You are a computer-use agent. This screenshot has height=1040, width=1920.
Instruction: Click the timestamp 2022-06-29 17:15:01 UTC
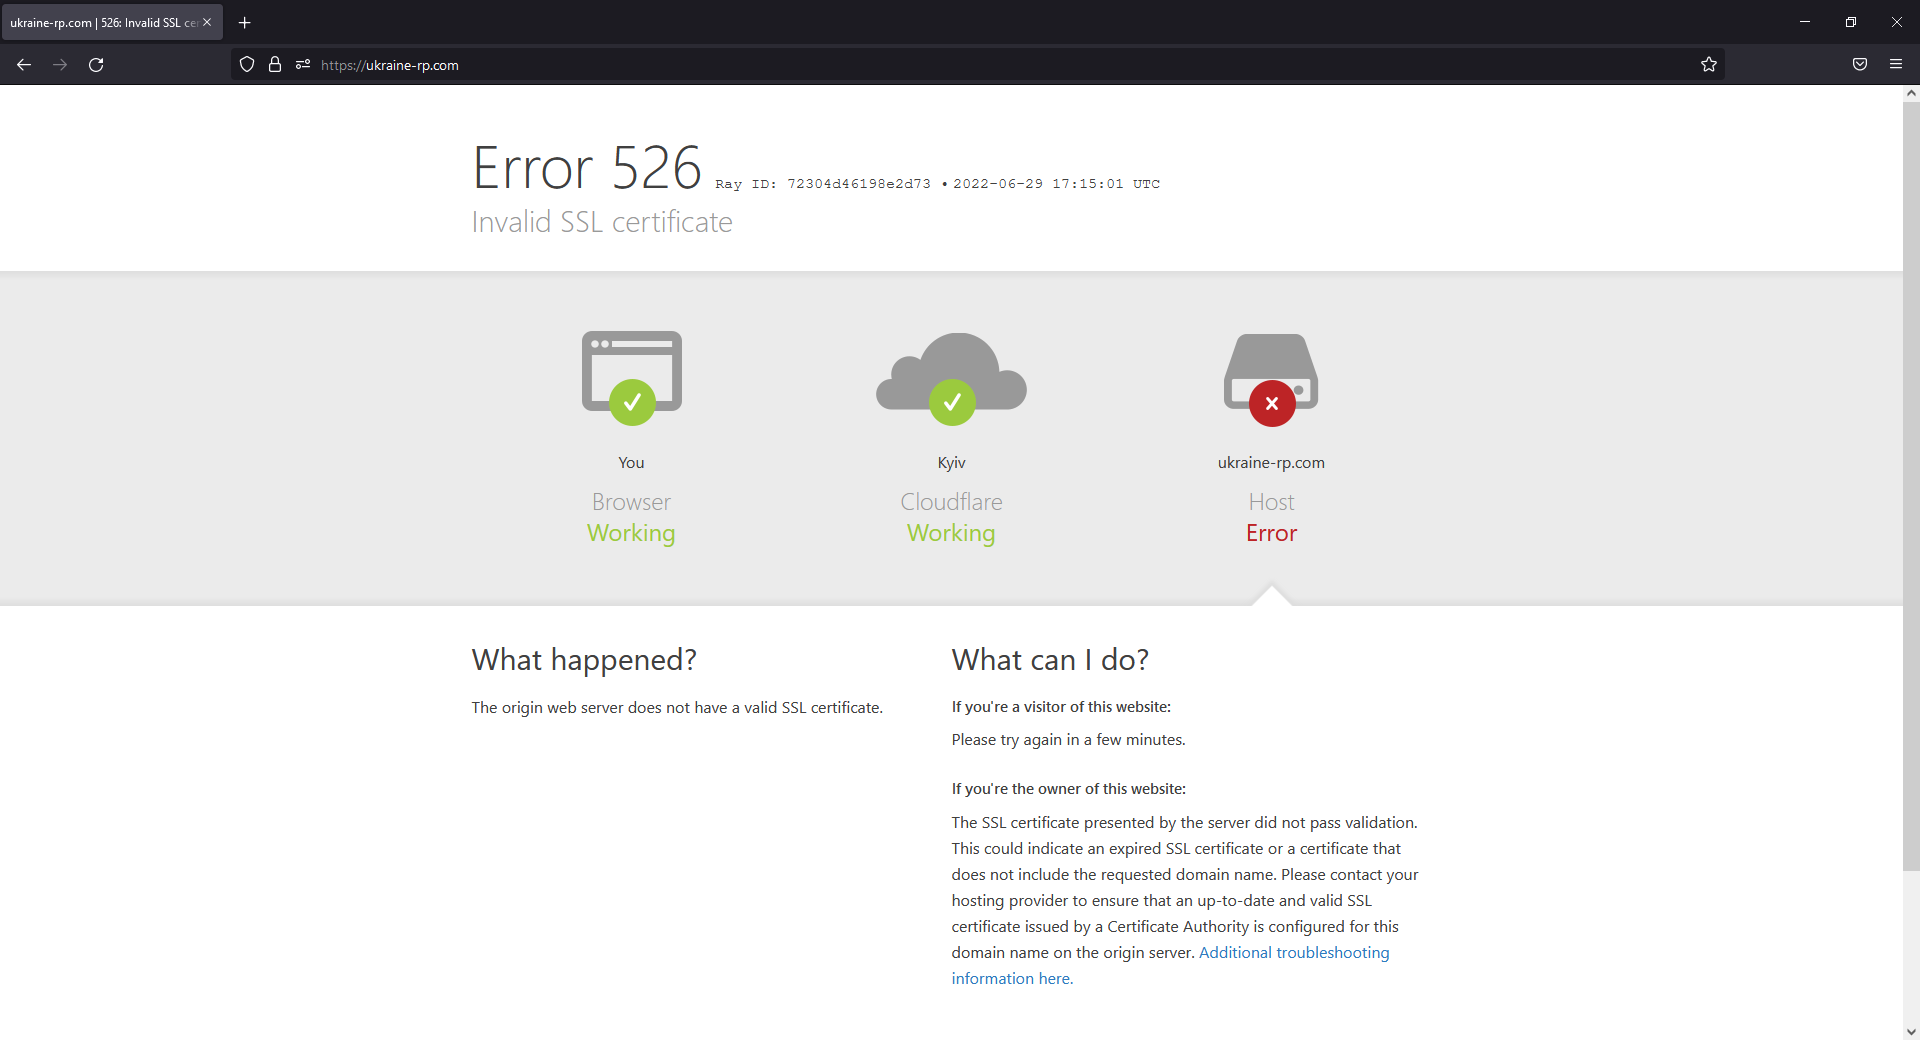coord(1056,184)
